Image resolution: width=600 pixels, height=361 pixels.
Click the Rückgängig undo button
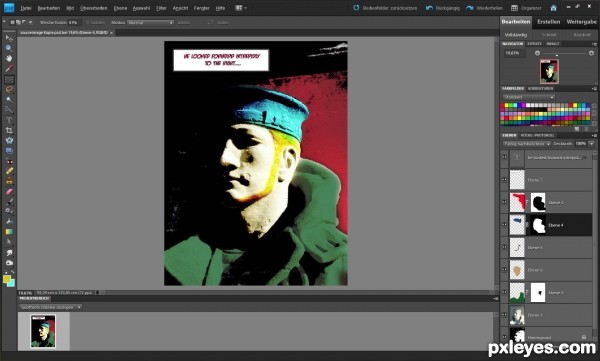[443, 8]
